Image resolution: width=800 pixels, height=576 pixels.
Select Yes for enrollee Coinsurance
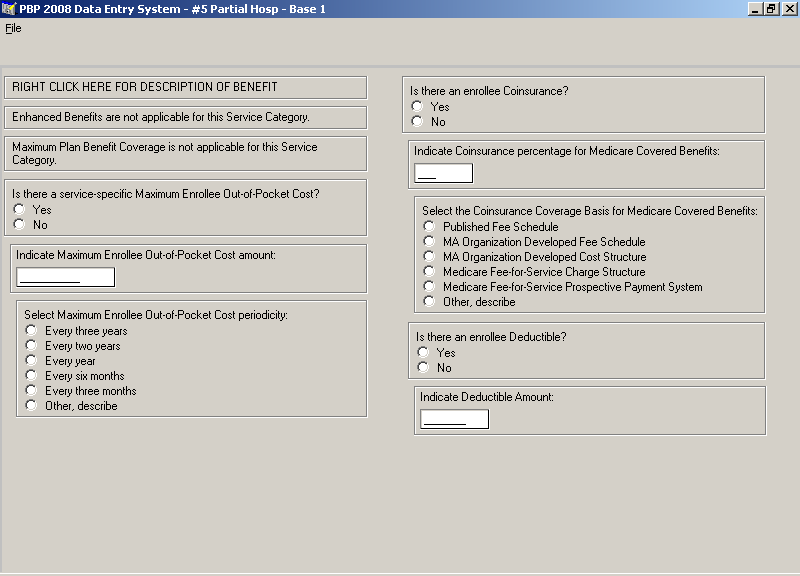pyautogui.click(x=417, y=106)
